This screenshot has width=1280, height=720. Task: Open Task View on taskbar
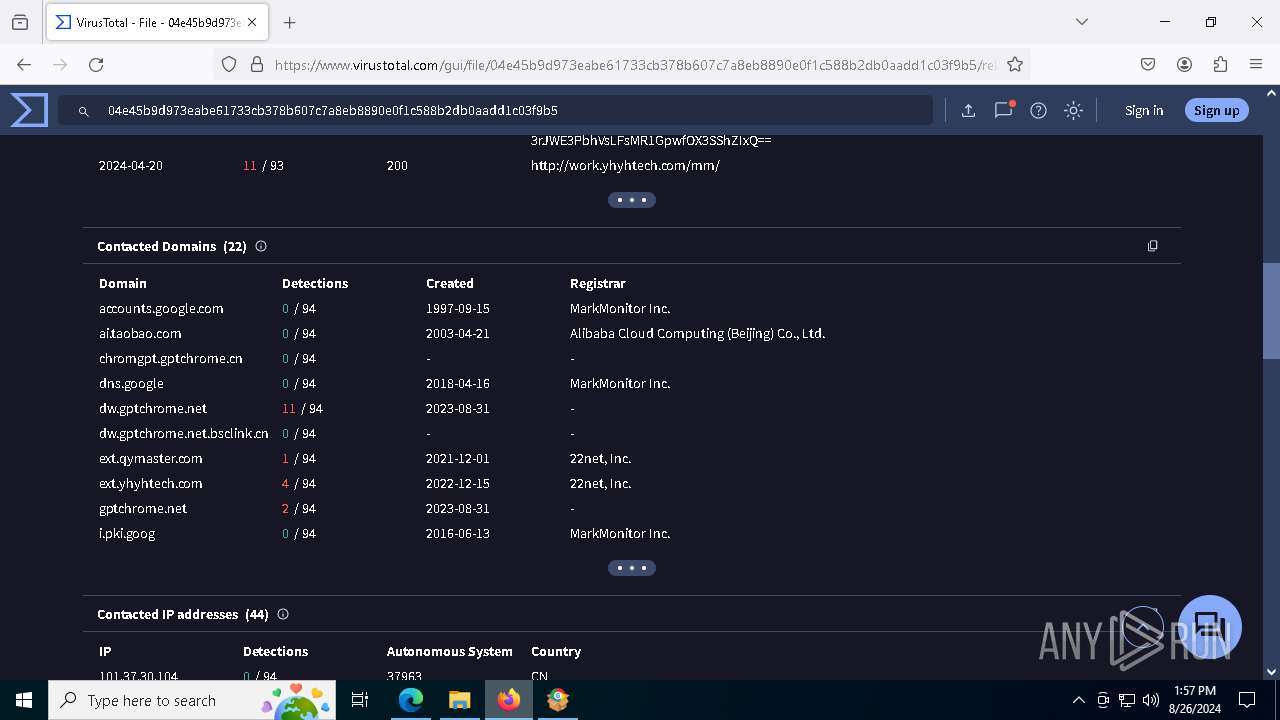click(x=360, y=700)
